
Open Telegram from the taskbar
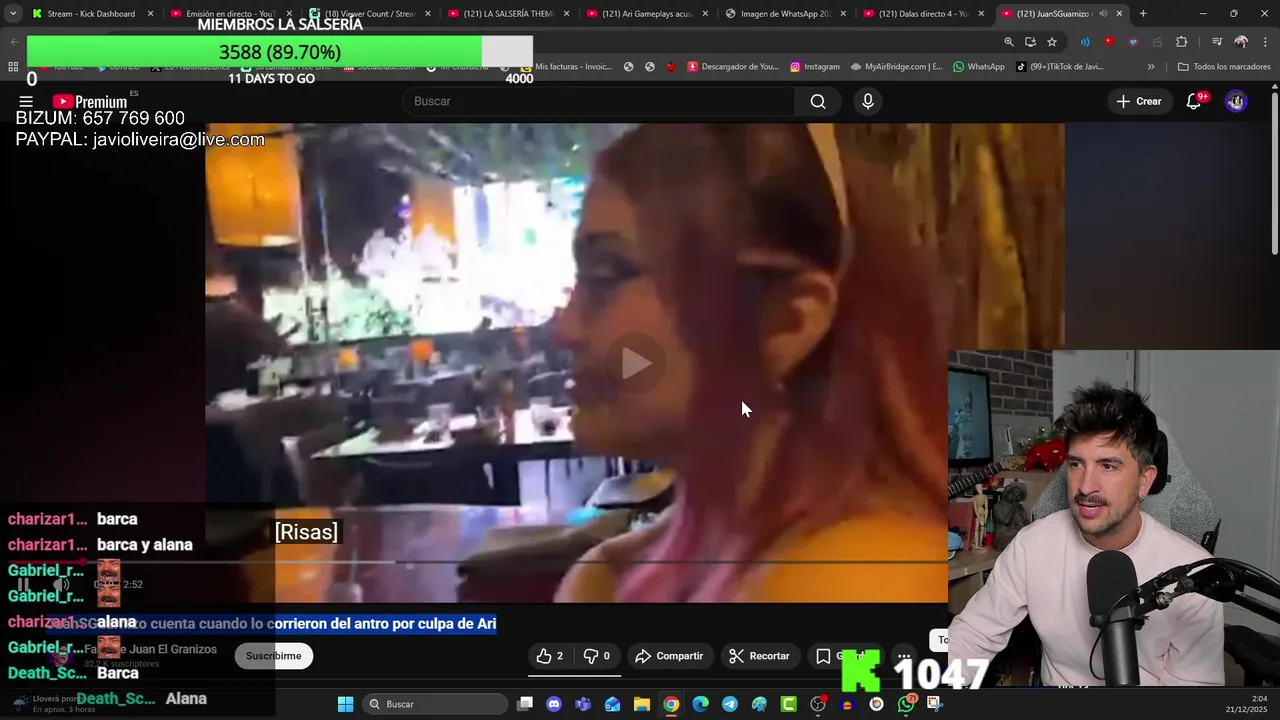pyautogui.click(x=730, y=704)
